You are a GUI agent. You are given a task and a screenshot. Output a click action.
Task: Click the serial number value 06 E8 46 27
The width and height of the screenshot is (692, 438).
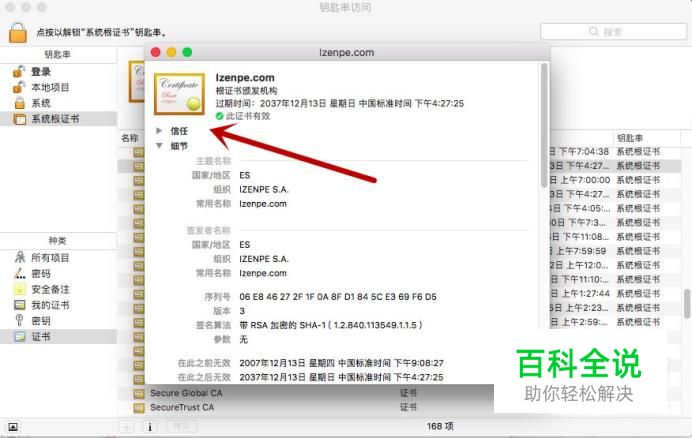point(338,297)
